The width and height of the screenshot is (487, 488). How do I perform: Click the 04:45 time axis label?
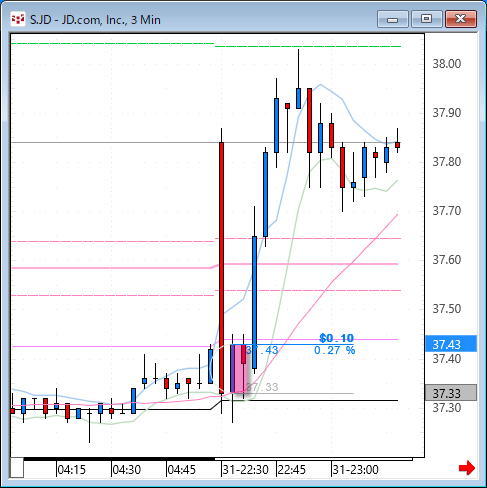pyautogui.click(x=181, y=470)
